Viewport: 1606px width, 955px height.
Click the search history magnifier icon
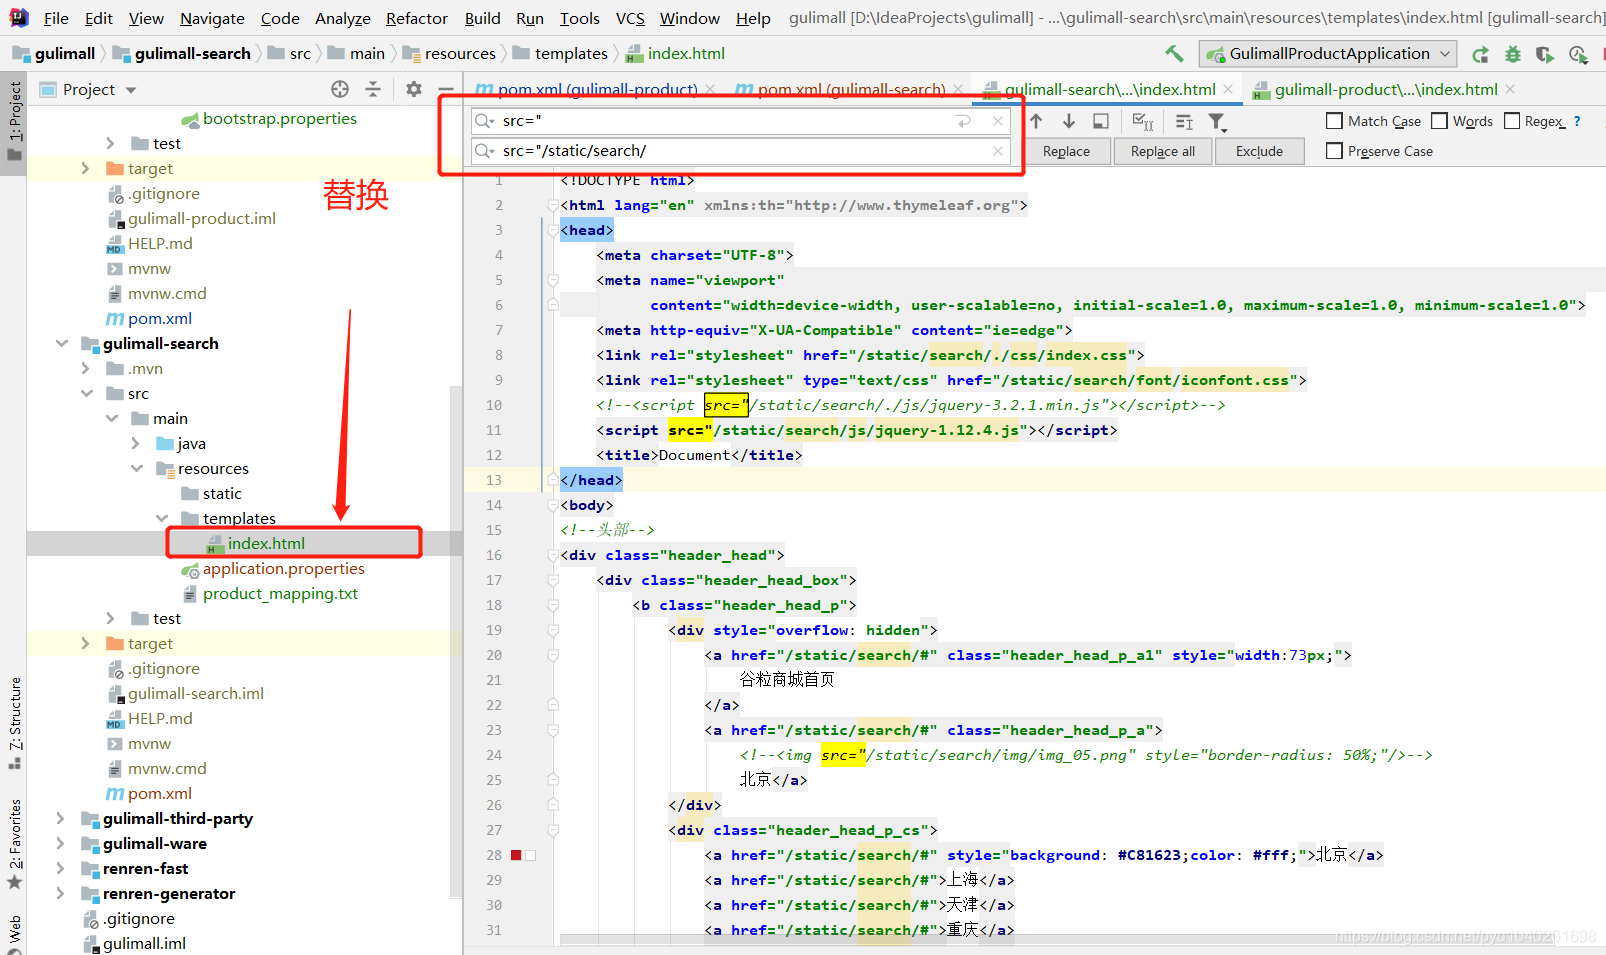pos(485,121)
